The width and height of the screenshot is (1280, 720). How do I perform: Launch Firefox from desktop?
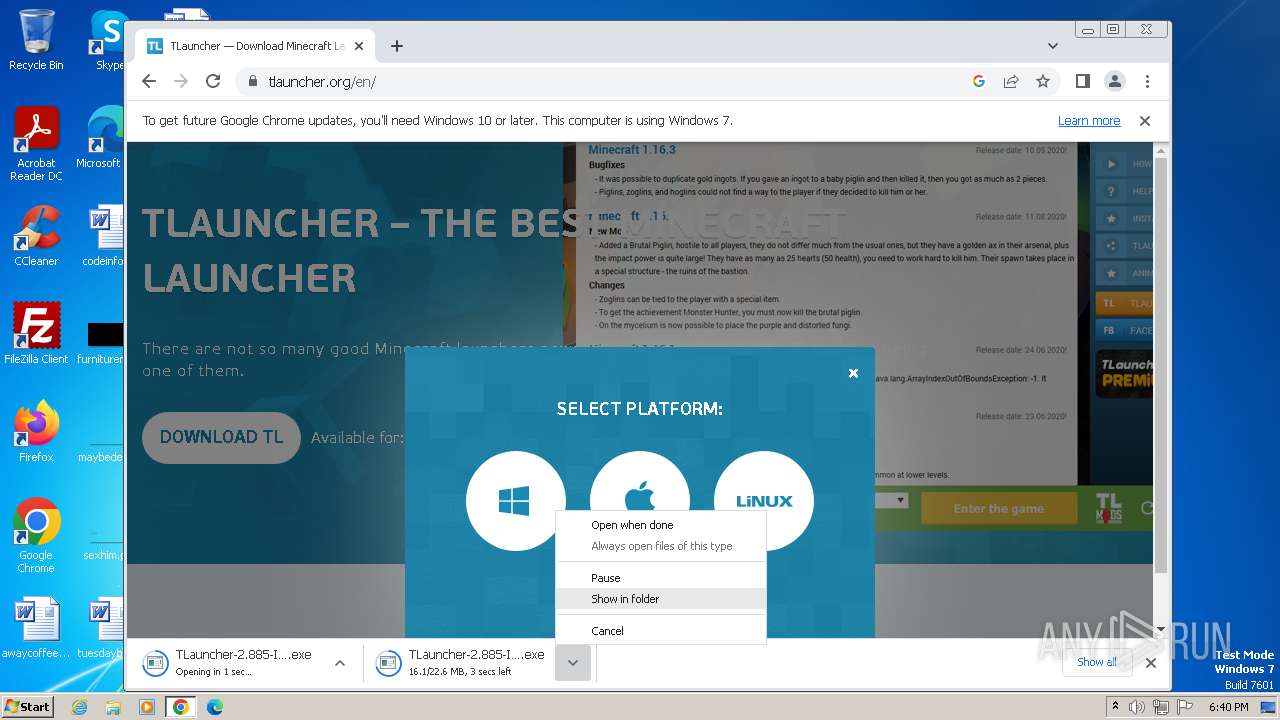(x=36, y=432)
